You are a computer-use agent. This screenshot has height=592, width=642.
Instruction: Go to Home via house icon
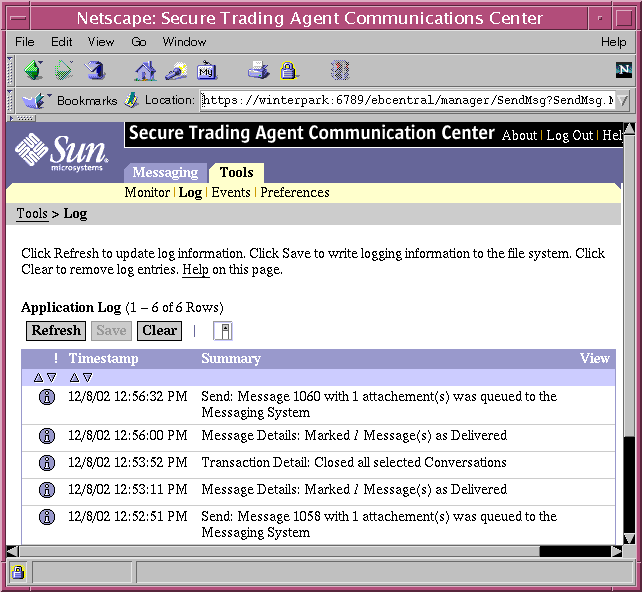click(145, 70)
